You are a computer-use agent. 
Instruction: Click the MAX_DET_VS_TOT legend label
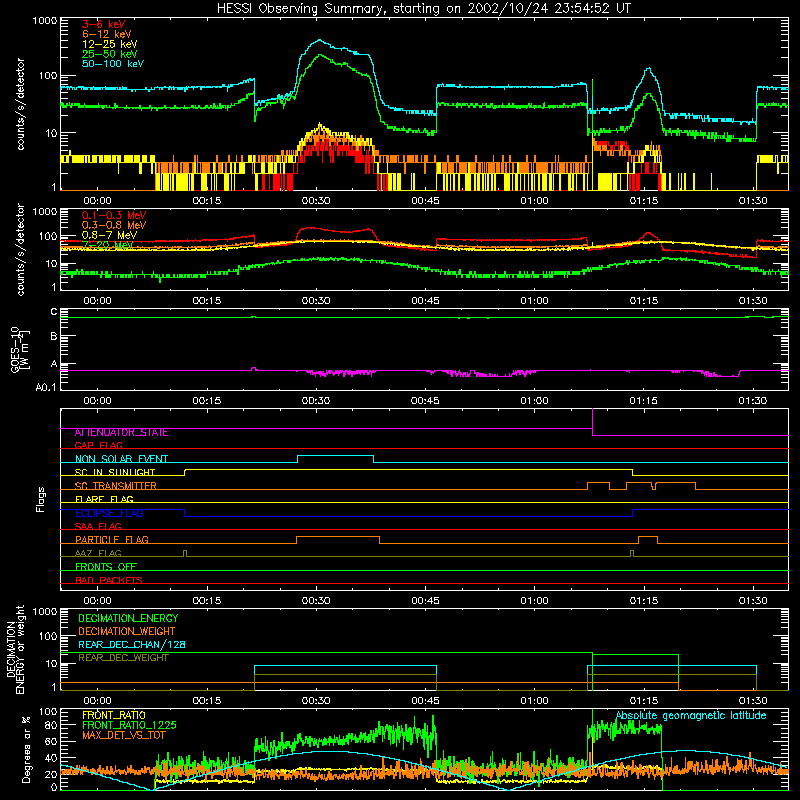click(x=123, y=735)
